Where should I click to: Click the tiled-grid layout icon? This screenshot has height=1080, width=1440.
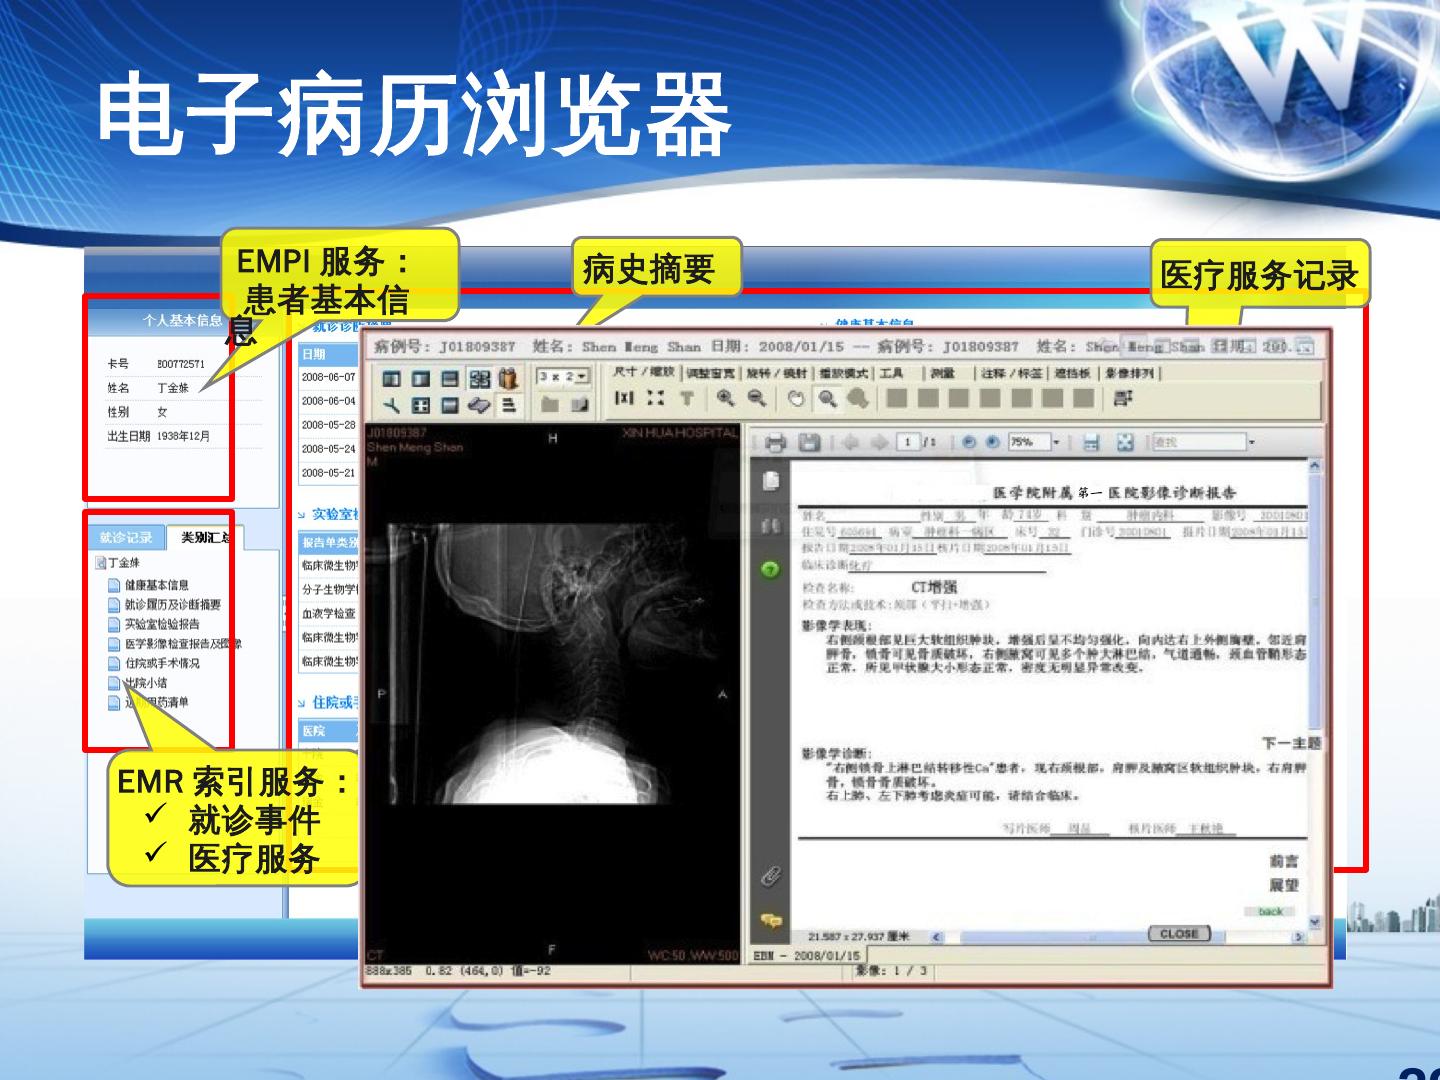coord(480,379)
